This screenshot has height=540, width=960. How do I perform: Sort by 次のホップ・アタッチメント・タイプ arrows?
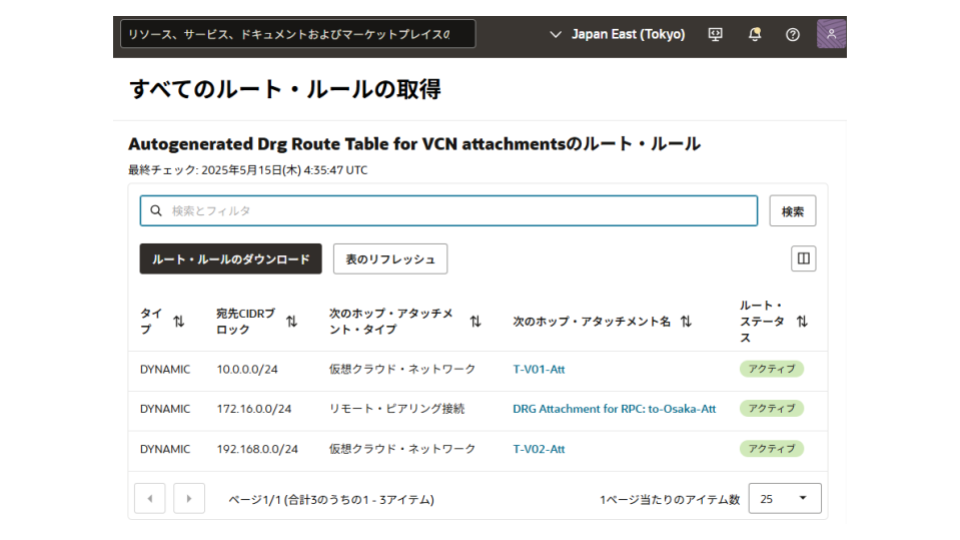(x=475, y=321)
